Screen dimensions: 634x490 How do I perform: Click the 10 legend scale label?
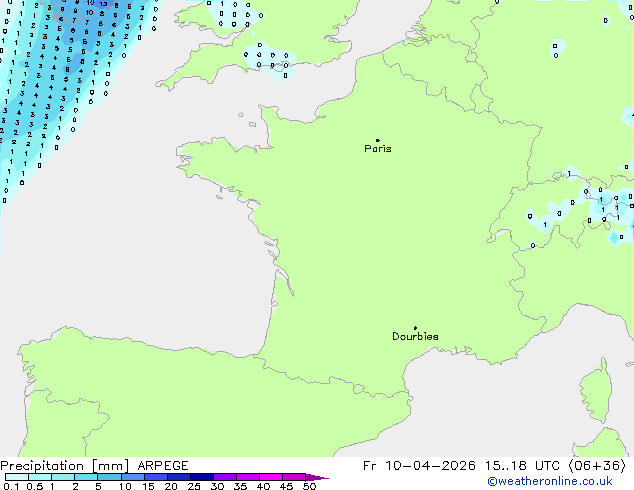(125, 486)
